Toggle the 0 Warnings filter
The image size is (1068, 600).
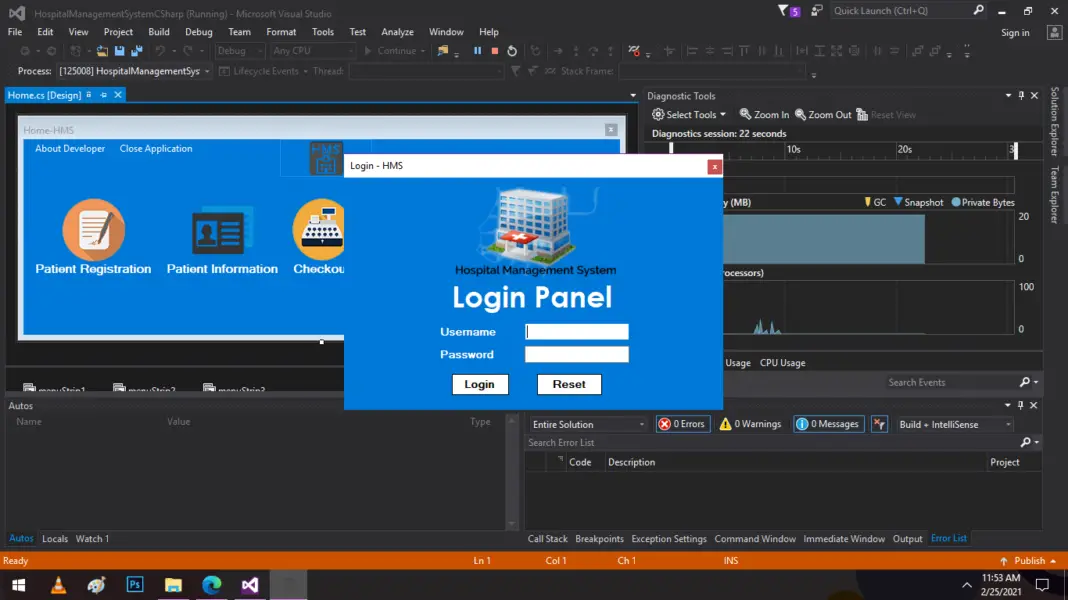click(751, 424)
